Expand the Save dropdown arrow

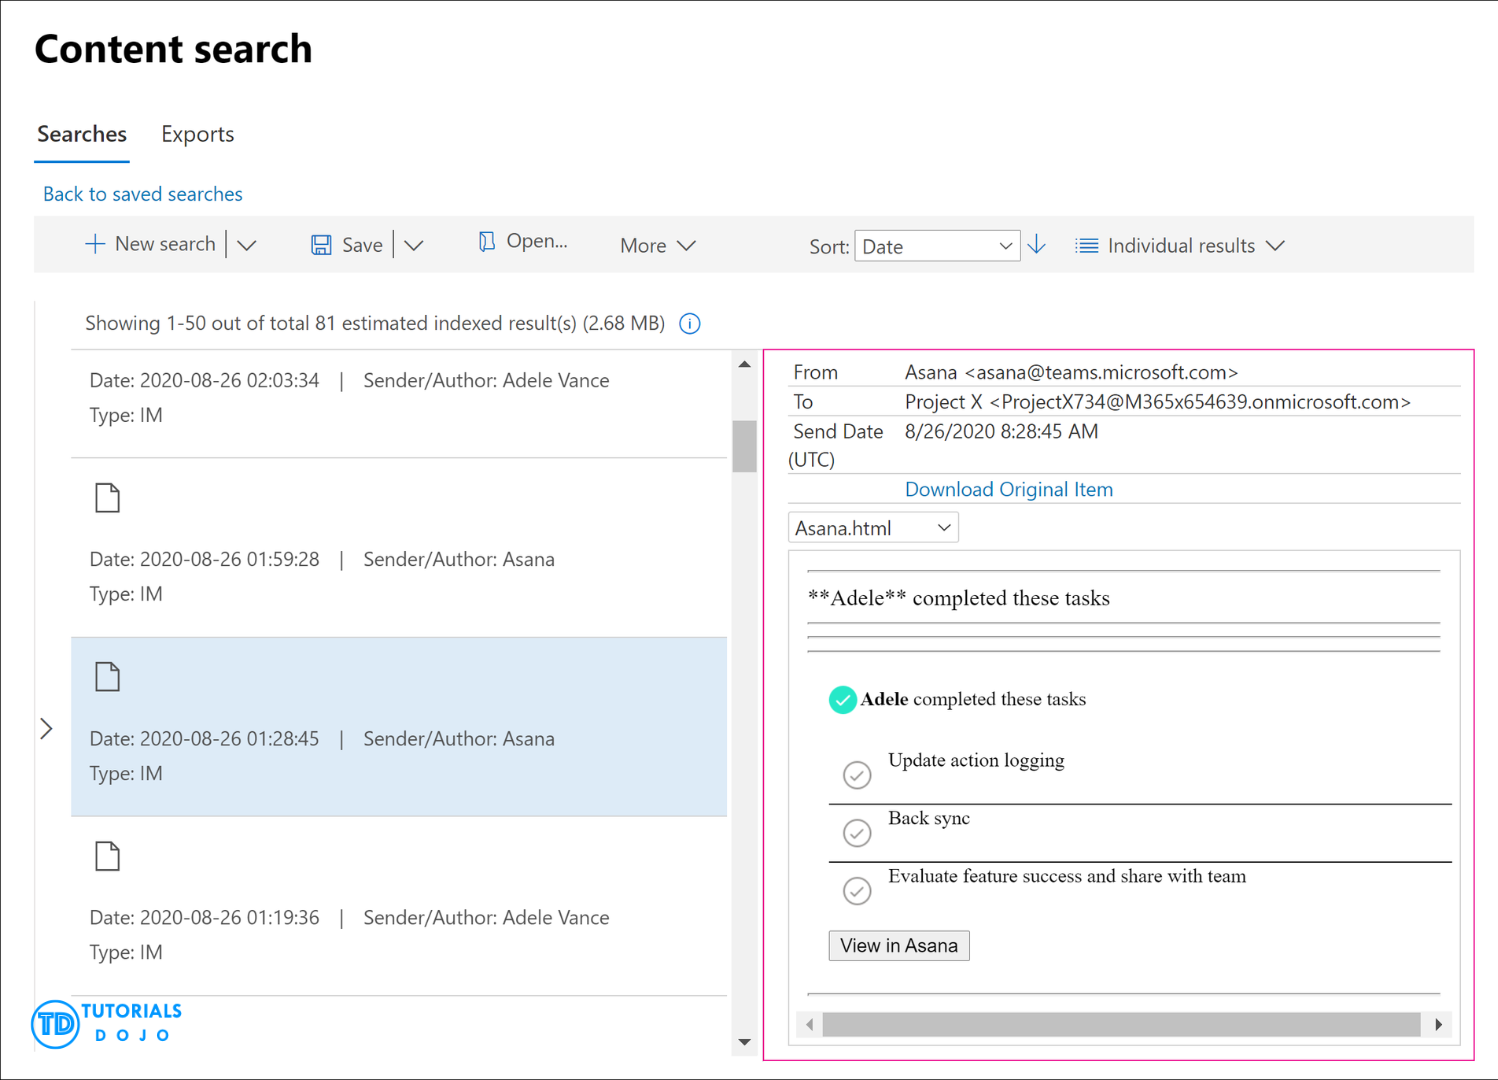coord(414,245)
